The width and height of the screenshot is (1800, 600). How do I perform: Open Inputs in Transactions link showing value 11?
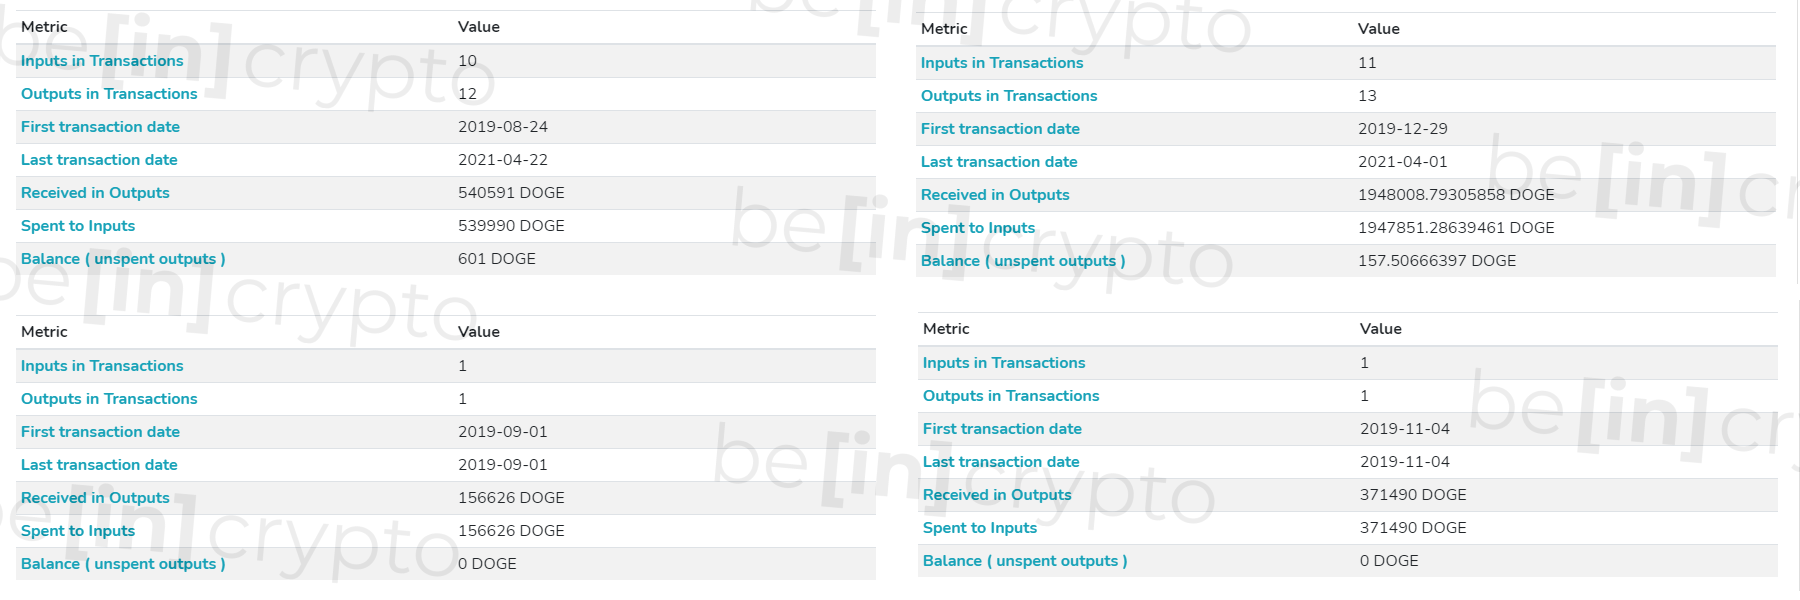tap(1002, 63)
